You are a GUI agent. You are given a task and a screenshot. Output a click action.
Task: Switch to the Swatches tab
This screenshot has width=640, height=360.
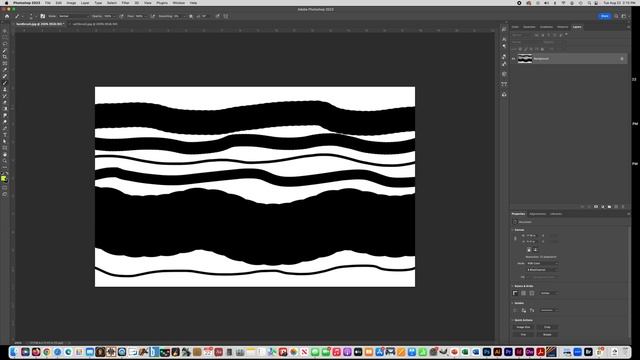coord(529,27)
